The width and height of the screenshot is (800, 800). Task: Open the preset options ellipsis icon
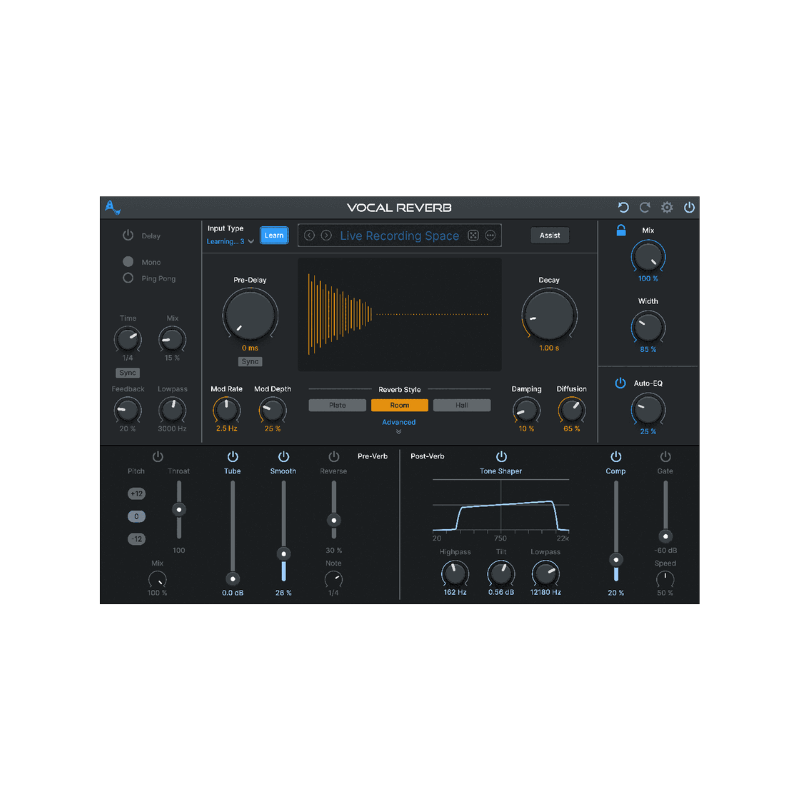490,236
